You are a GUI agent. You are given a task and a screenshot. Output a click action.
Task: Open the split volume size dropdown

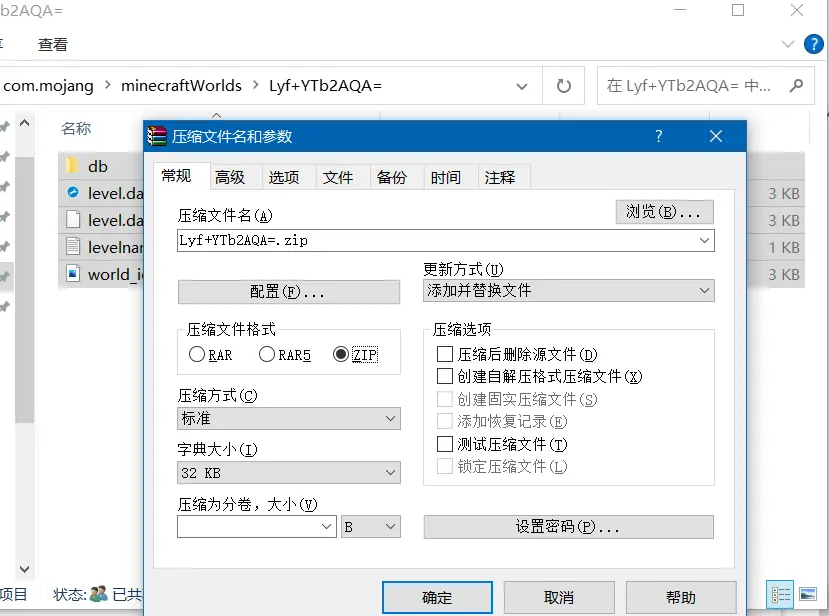point(326,527)
